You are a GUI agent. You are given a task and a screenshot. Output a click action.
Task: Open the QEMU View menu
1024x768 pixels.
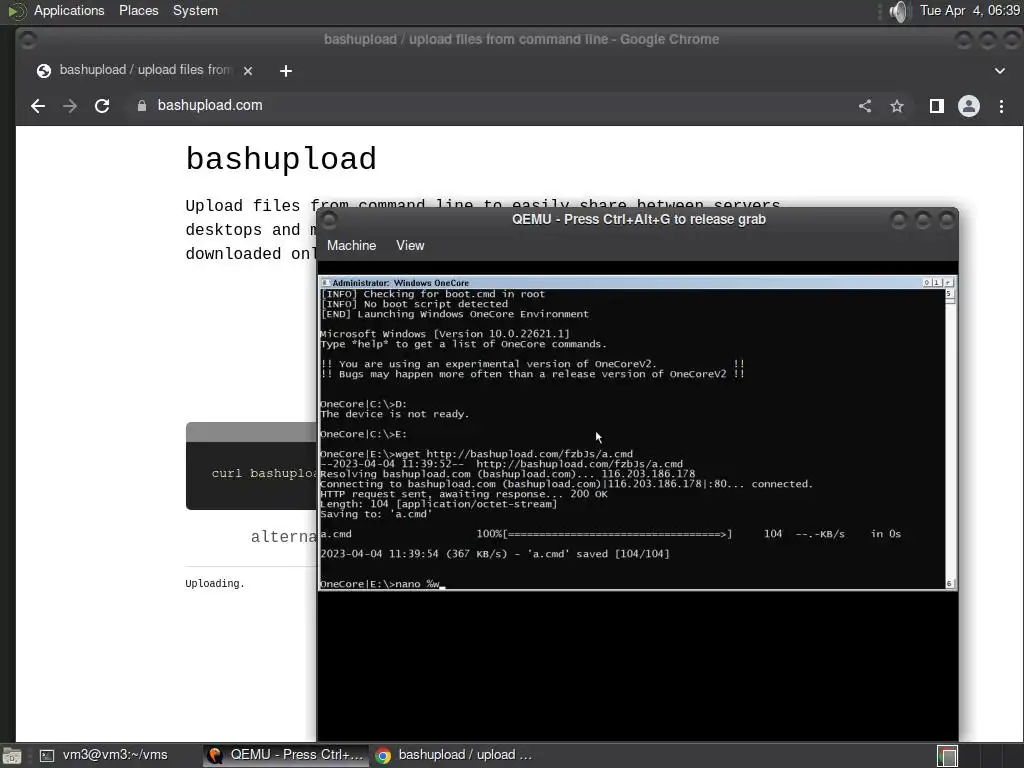pos(410,246)
